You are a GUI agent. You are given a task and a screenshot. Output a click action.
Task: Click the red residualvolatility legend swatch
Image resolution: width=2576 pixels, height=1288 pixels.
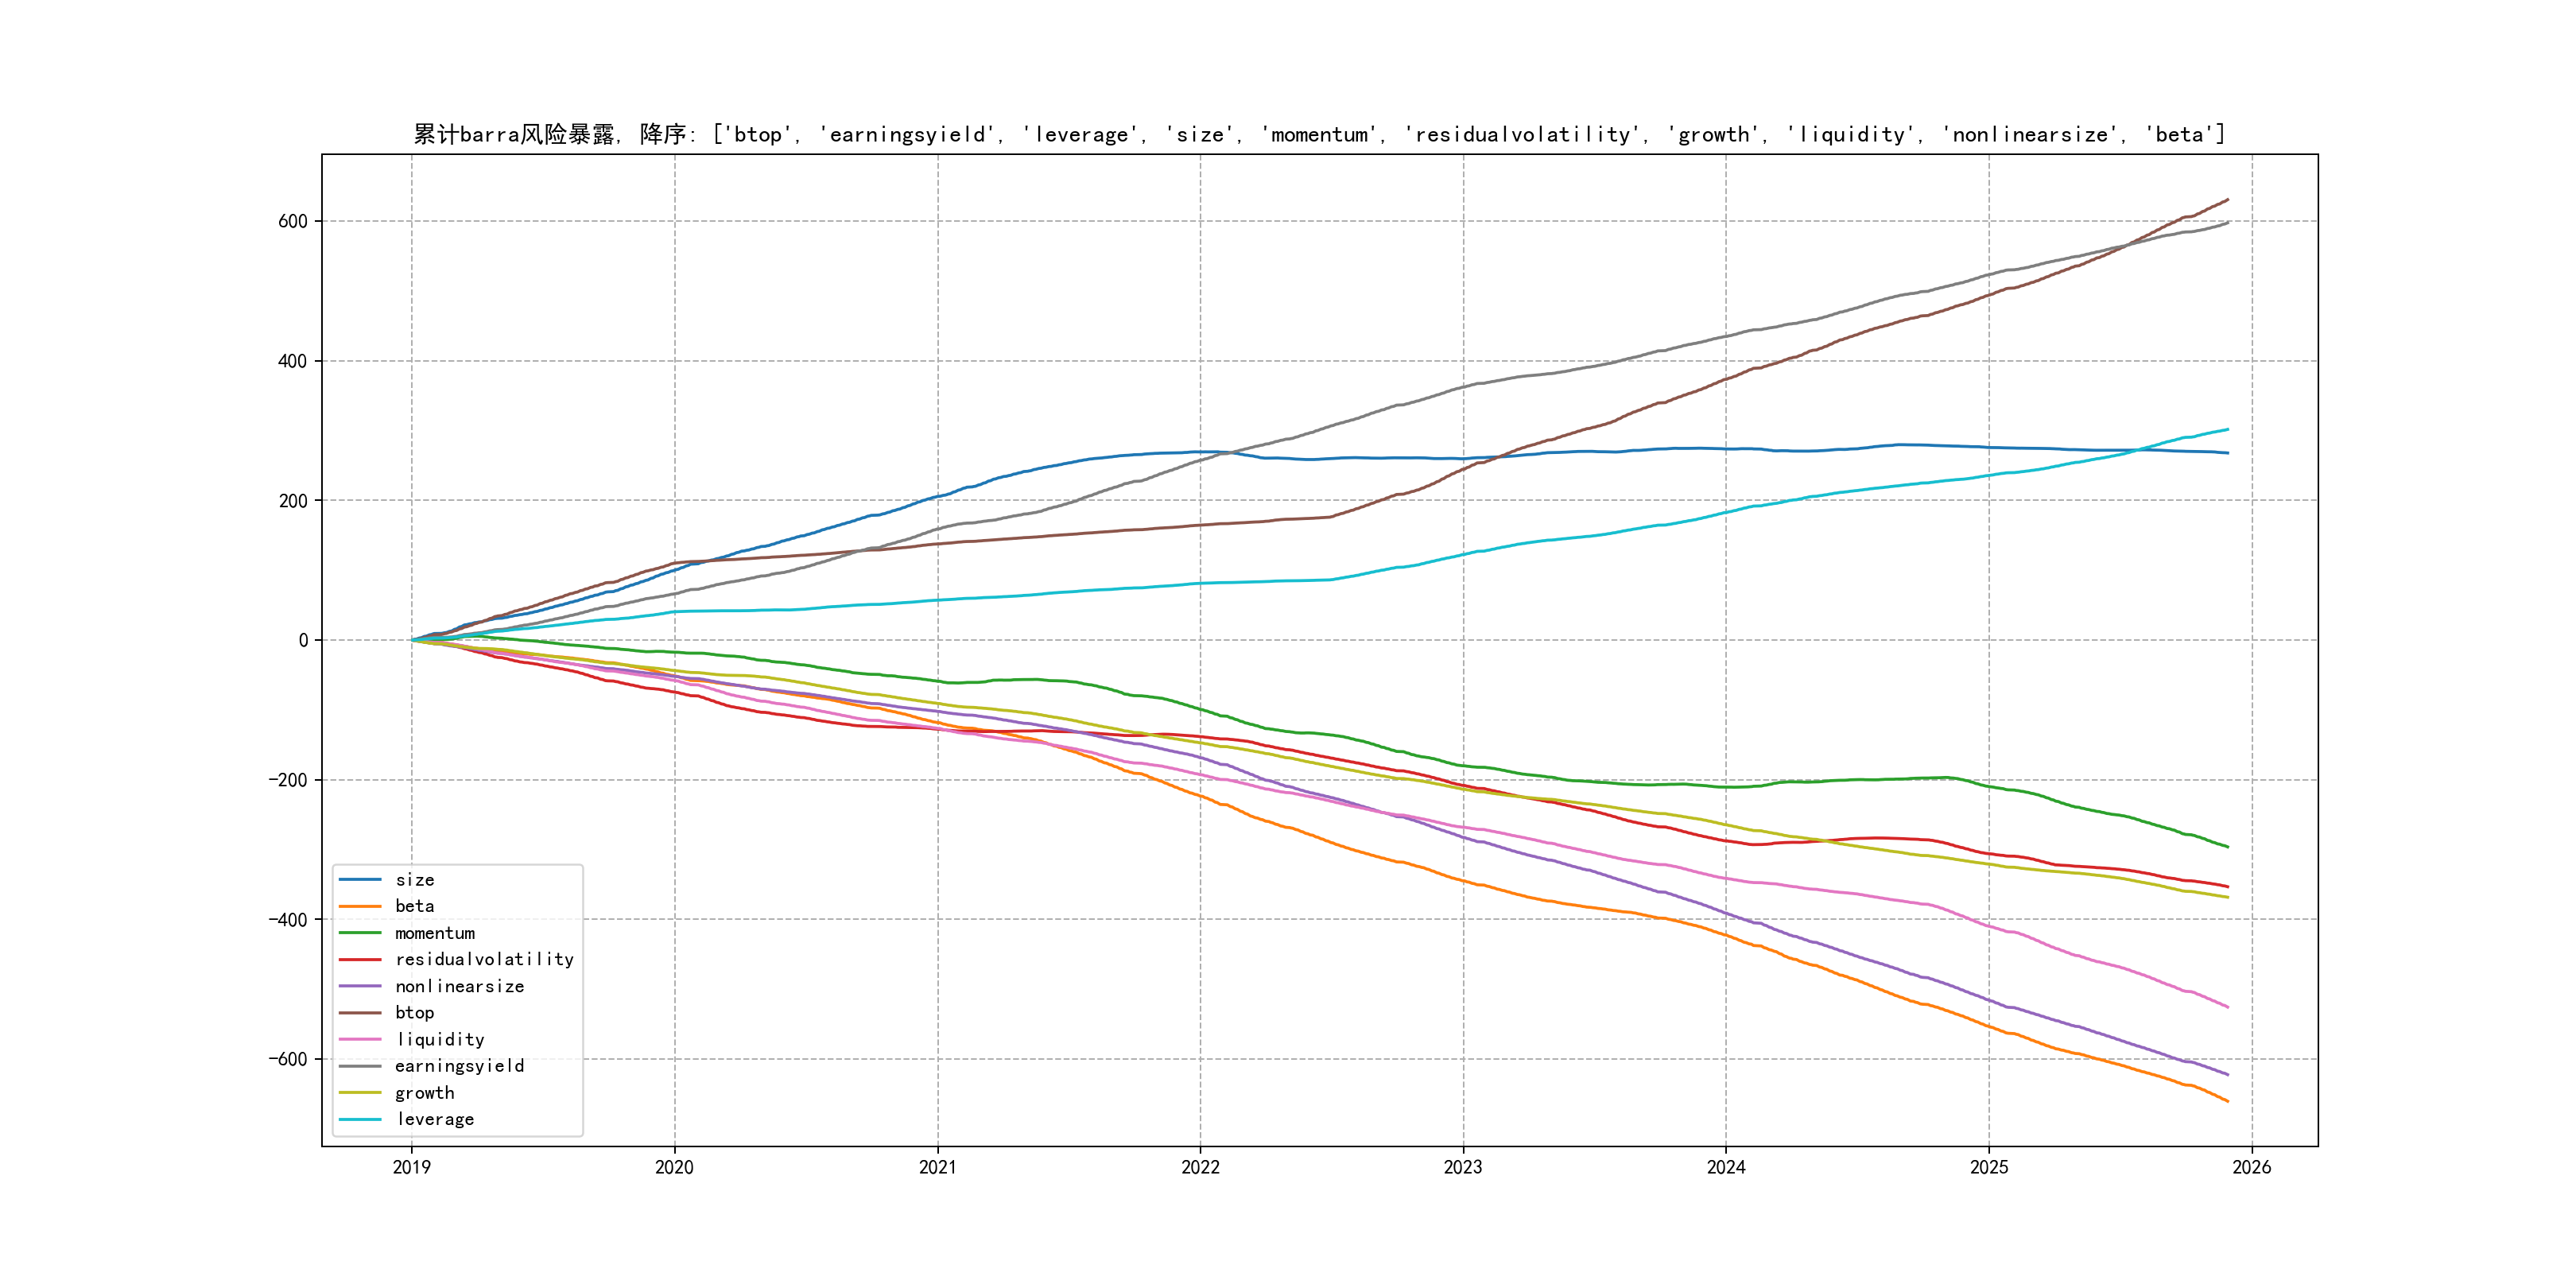360,960
